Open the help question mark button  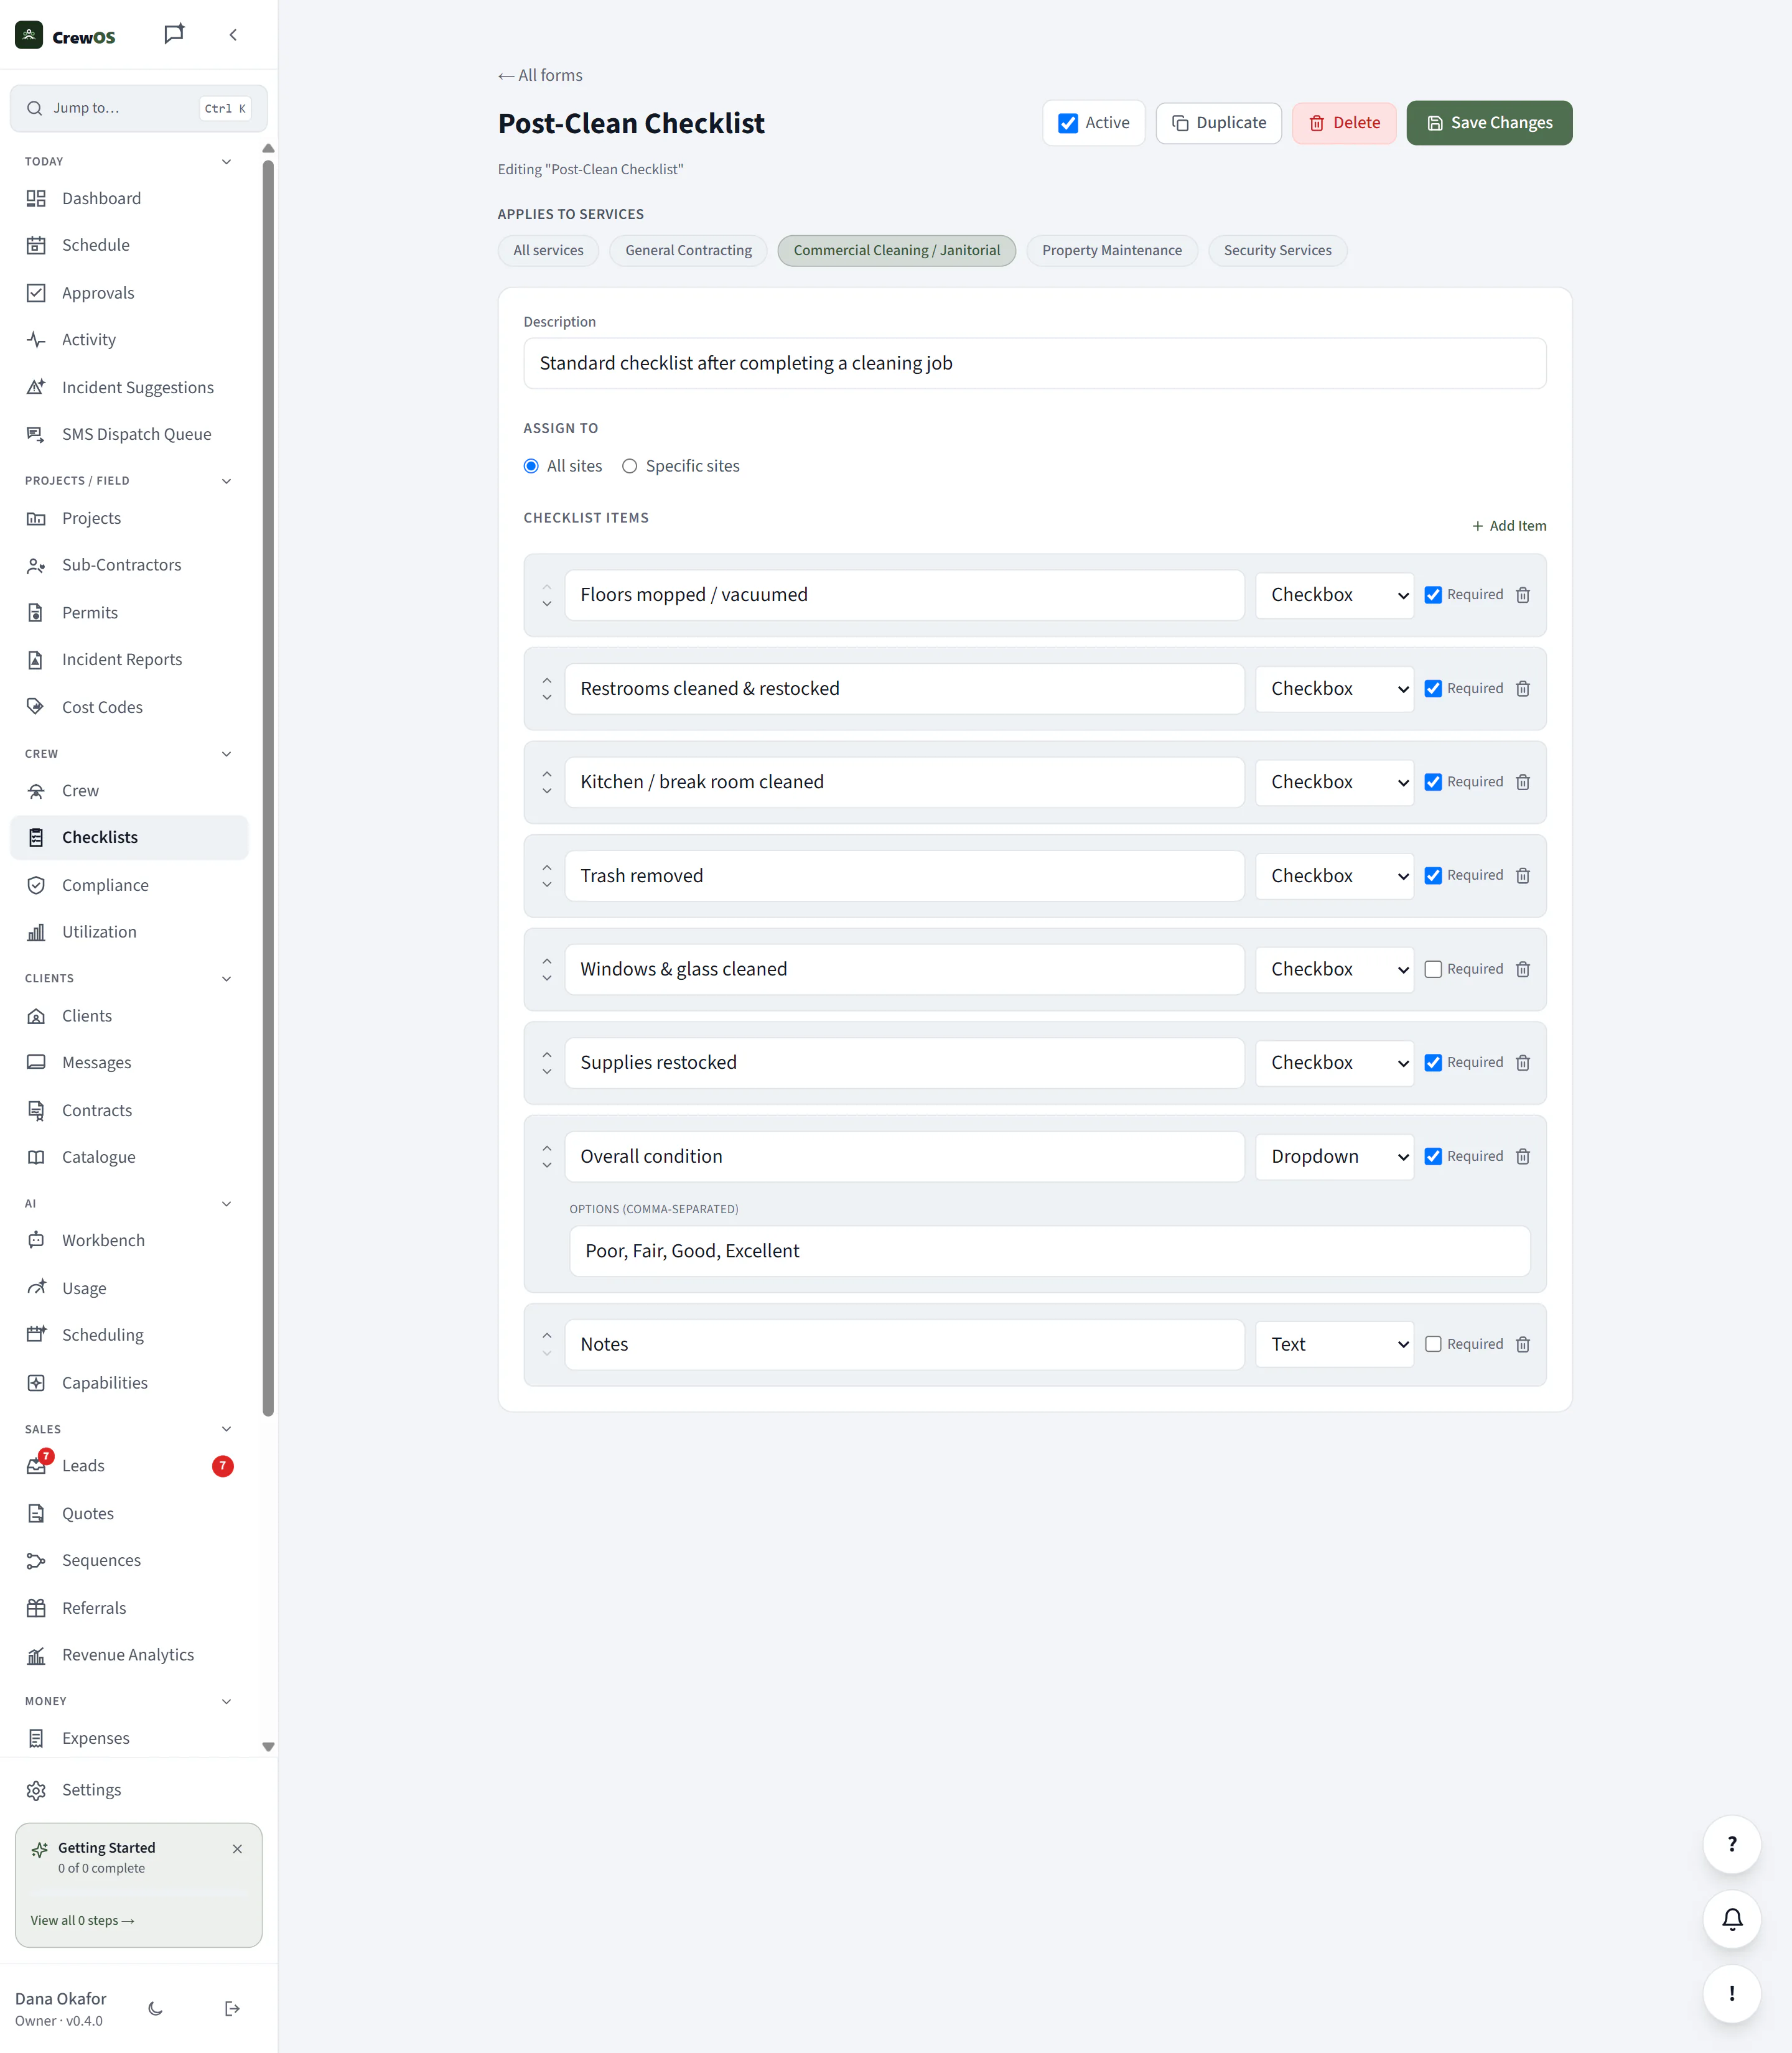1731,1844
